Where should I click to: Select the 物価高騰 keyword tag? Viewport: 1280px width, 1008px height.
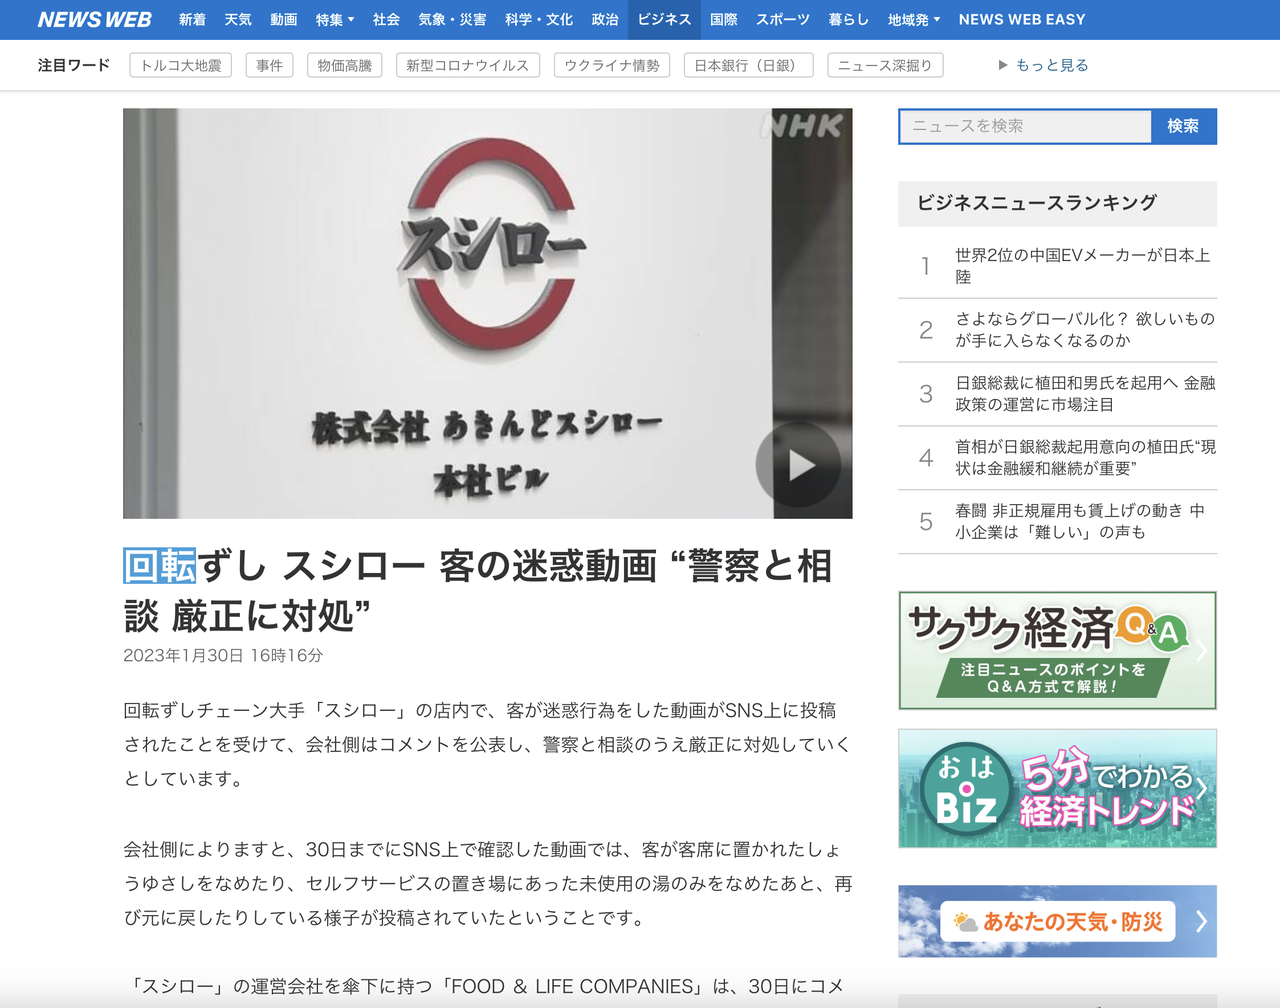[345, 66]
